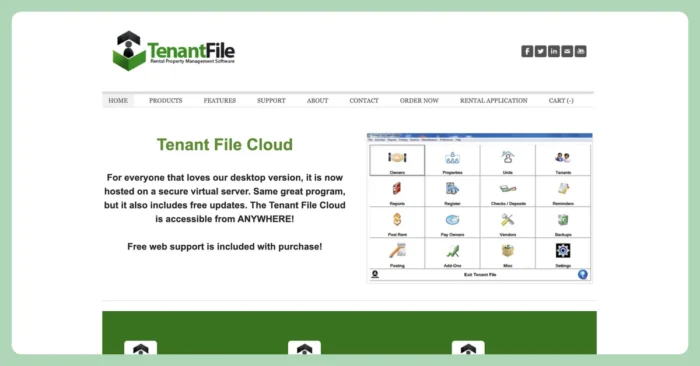Open the Tenants tile
The height and width of the screenshot is (366, 700).
click(563, 160)
